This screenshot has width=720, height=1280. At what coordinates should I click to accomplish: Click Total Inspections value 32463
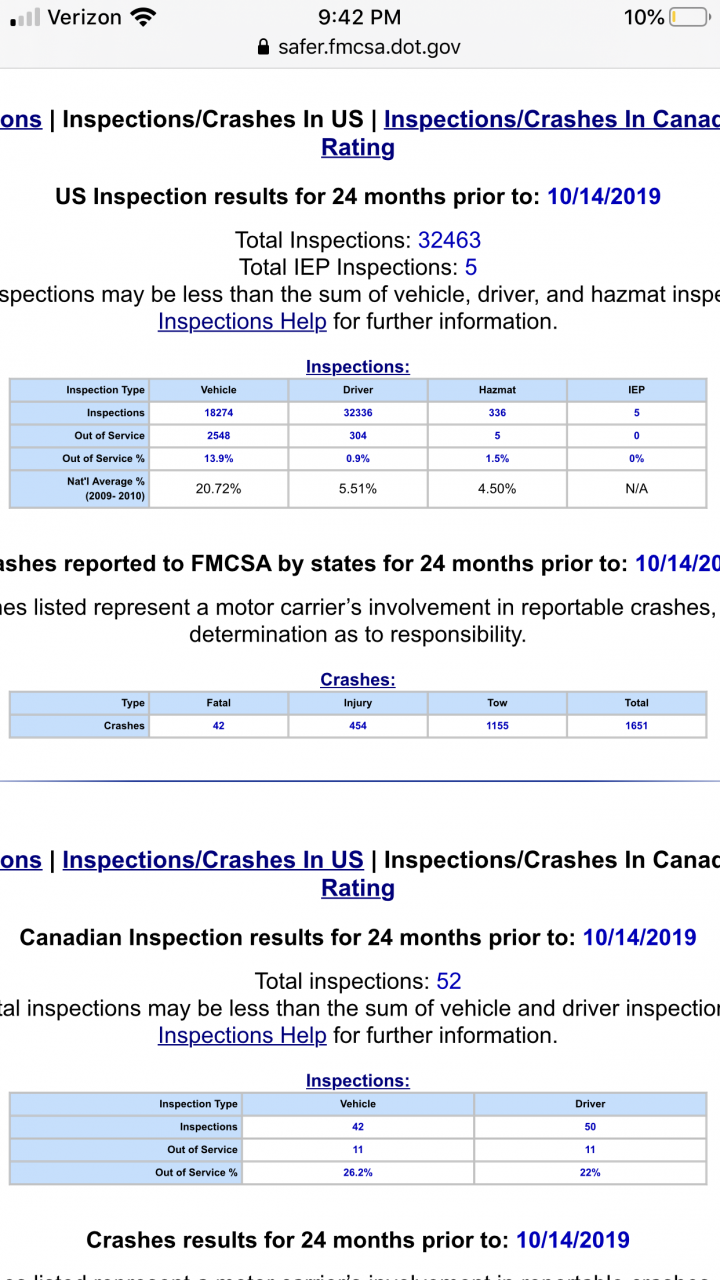tap(449, 240)
